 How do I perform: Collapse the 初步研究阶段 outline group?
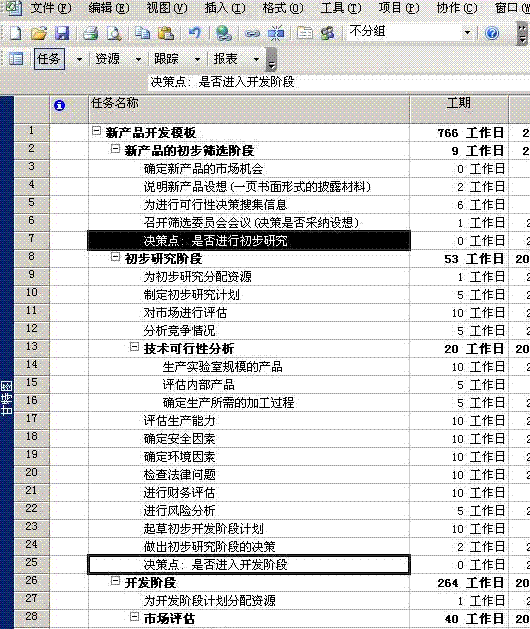(x=115, y=257)
